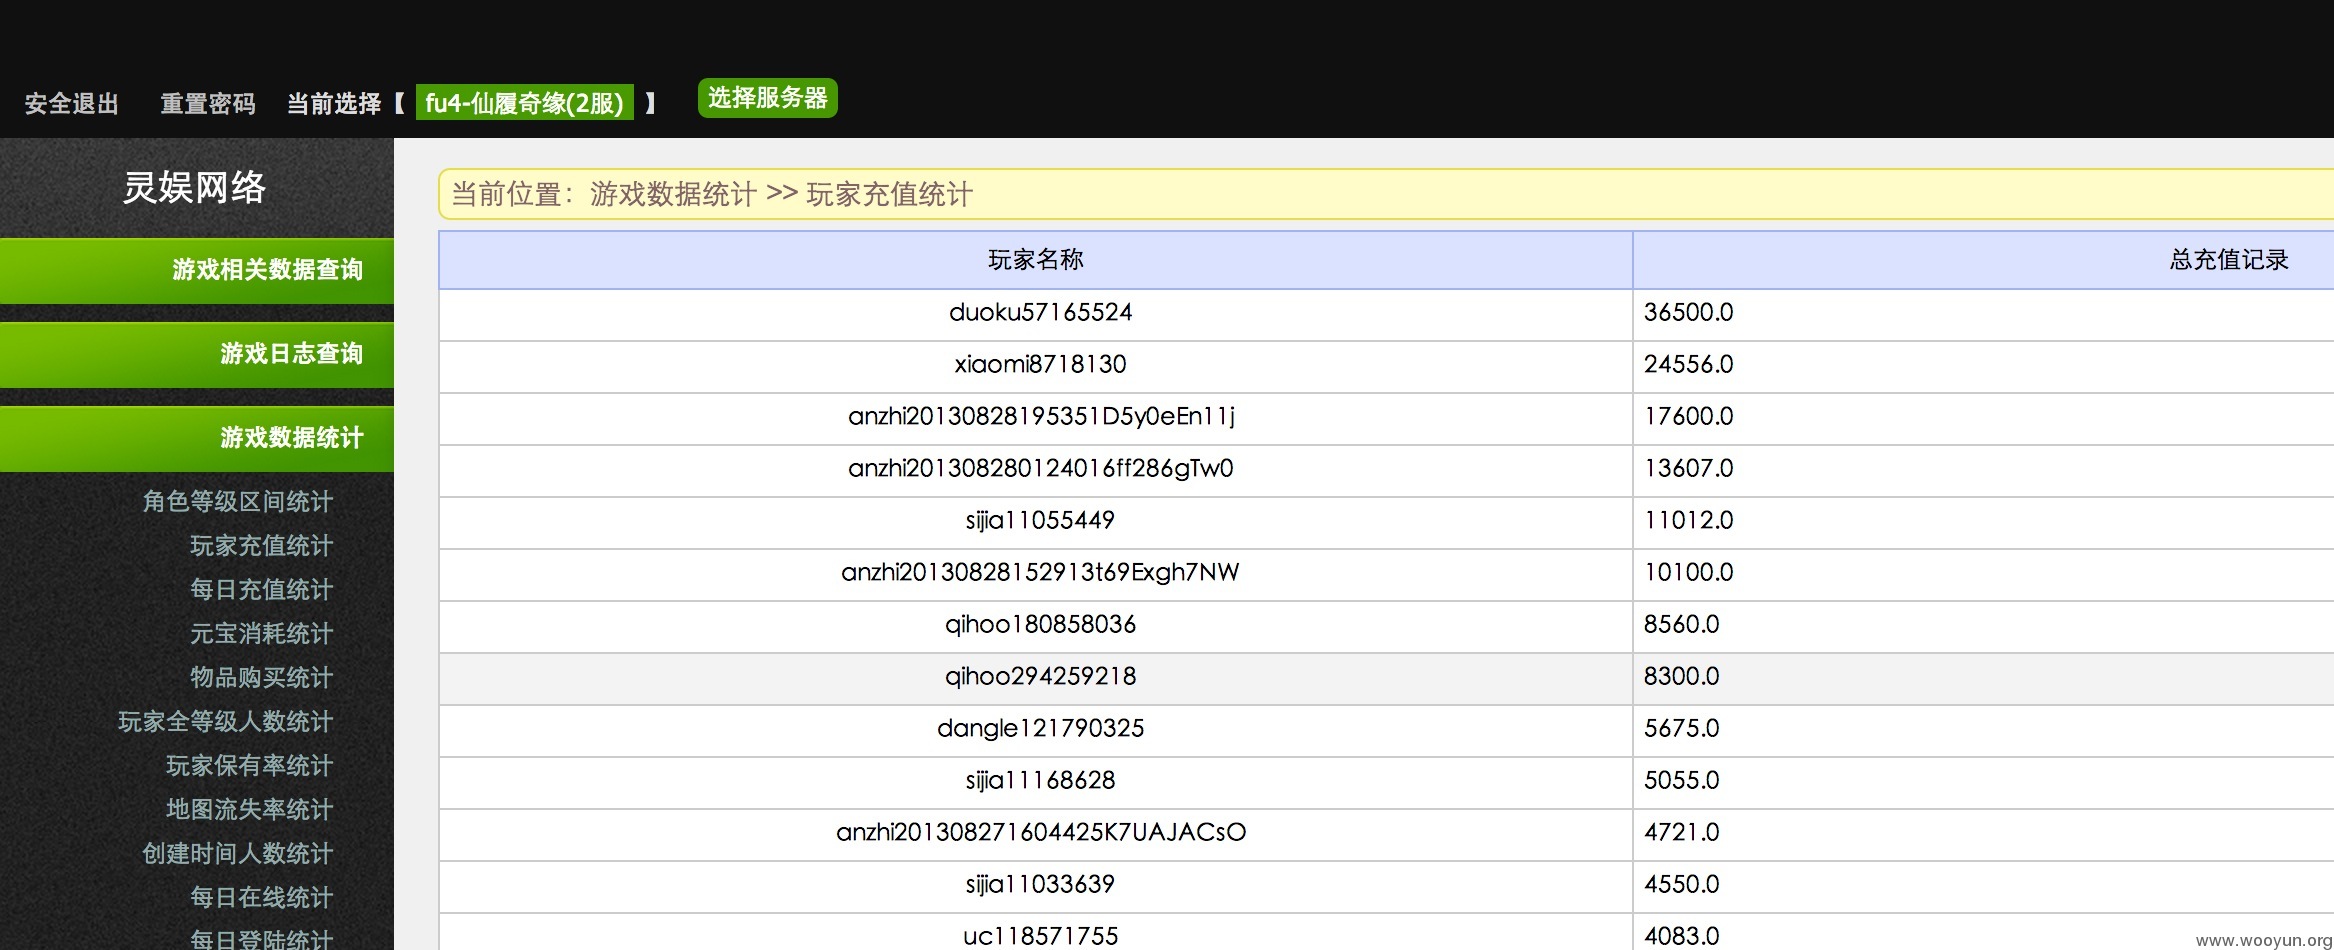Select player name sijia11033639
2334x950 pixels.
tap(1040, 884)
